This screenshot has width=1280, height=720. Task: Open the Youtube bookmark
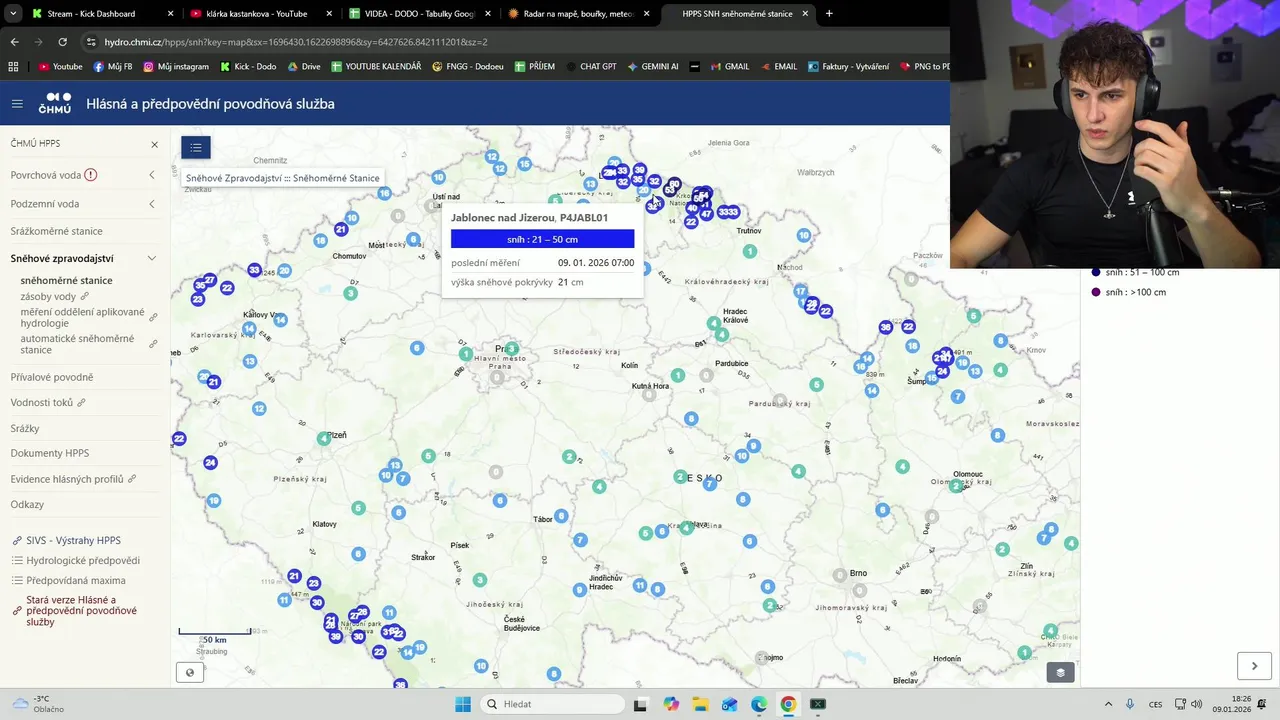pos(60,66)
